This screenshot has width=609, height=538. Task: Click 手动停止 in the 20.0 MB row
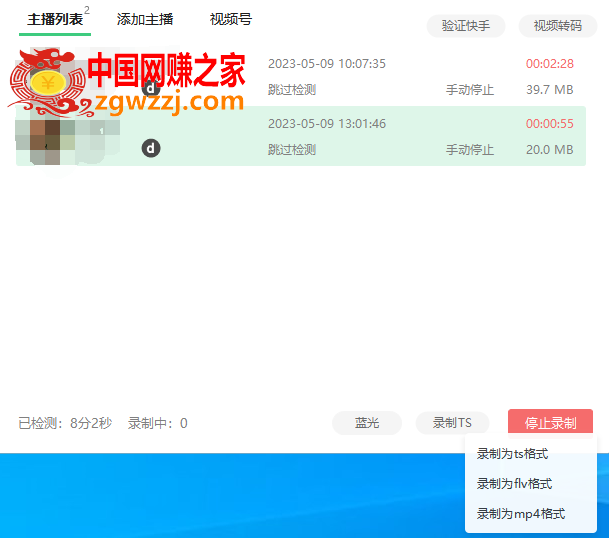click(470, 150)
